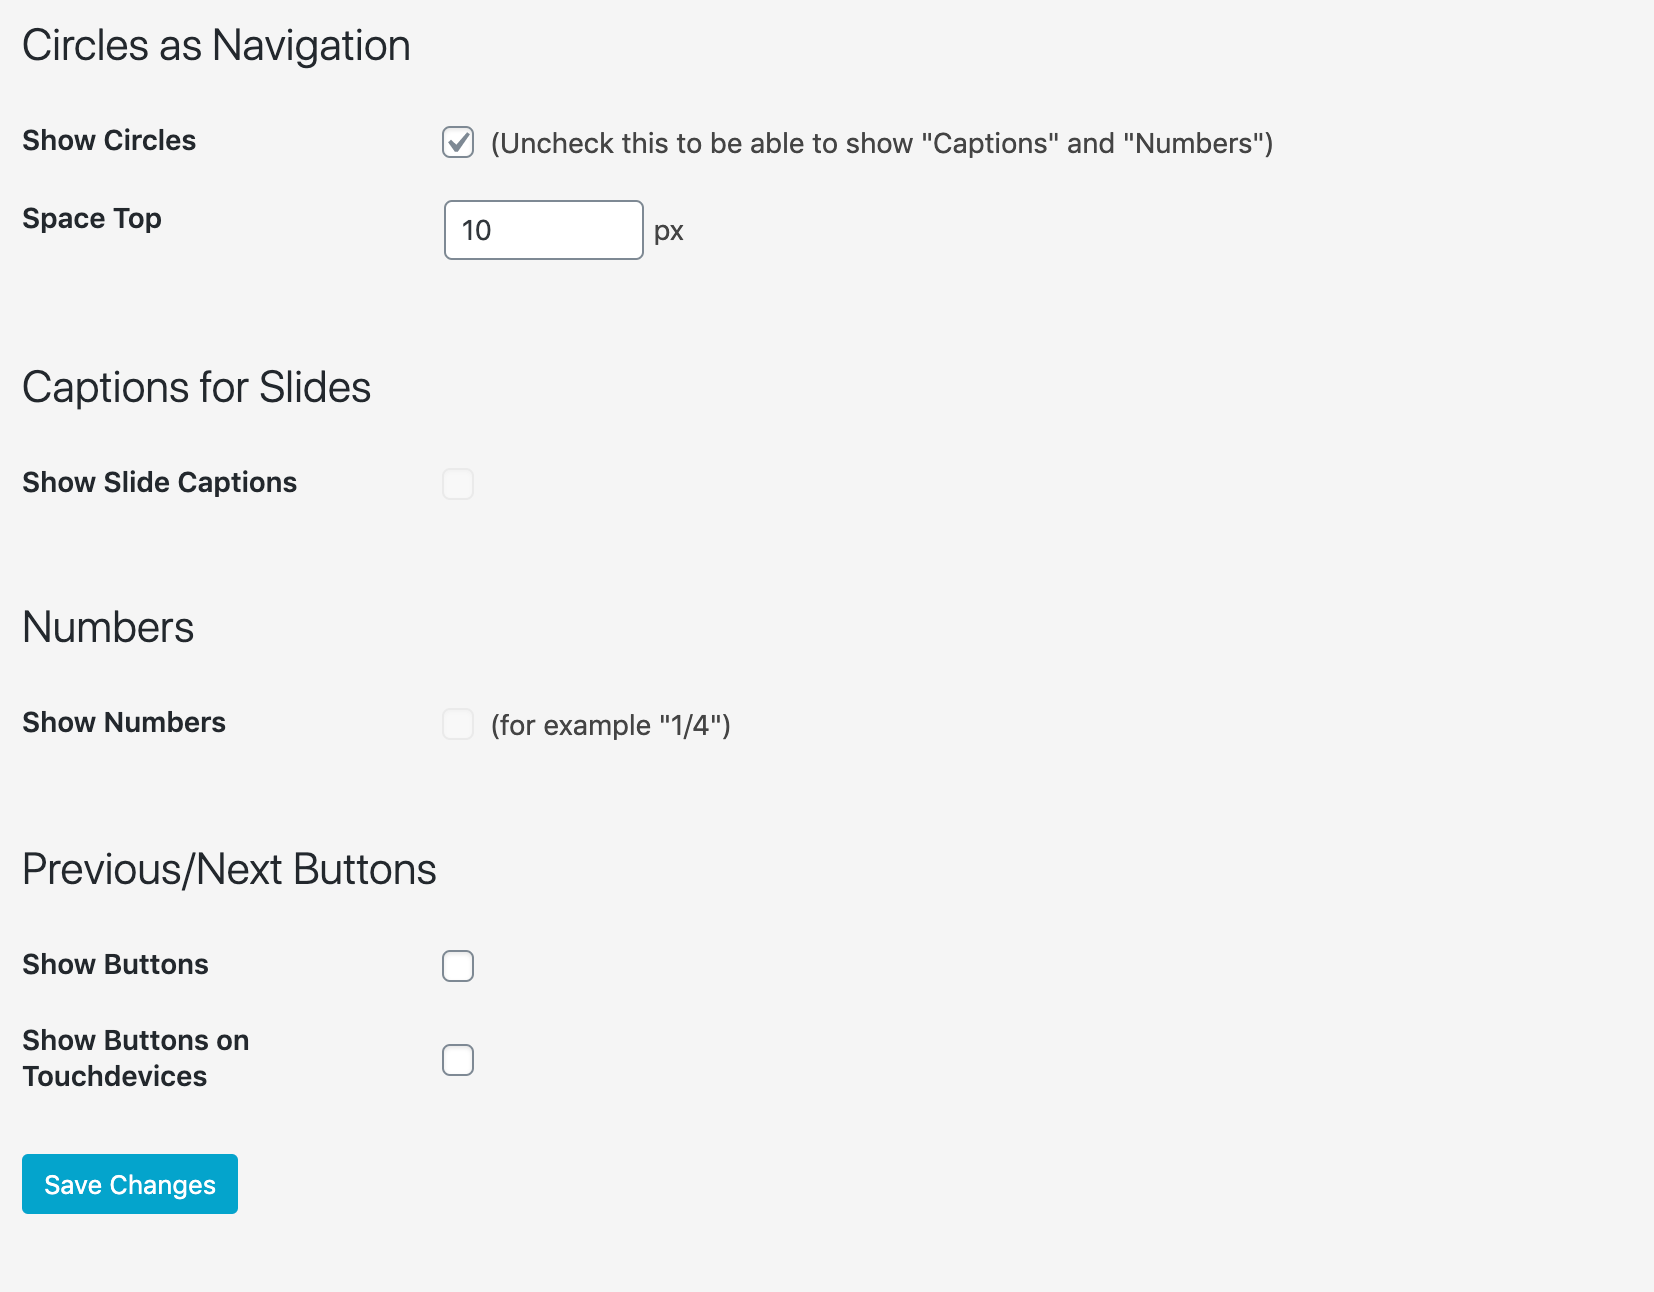Click the "Uncheck this to be able" hint text
Viewport: 1654px width, 1292px height.
[881, 144]
